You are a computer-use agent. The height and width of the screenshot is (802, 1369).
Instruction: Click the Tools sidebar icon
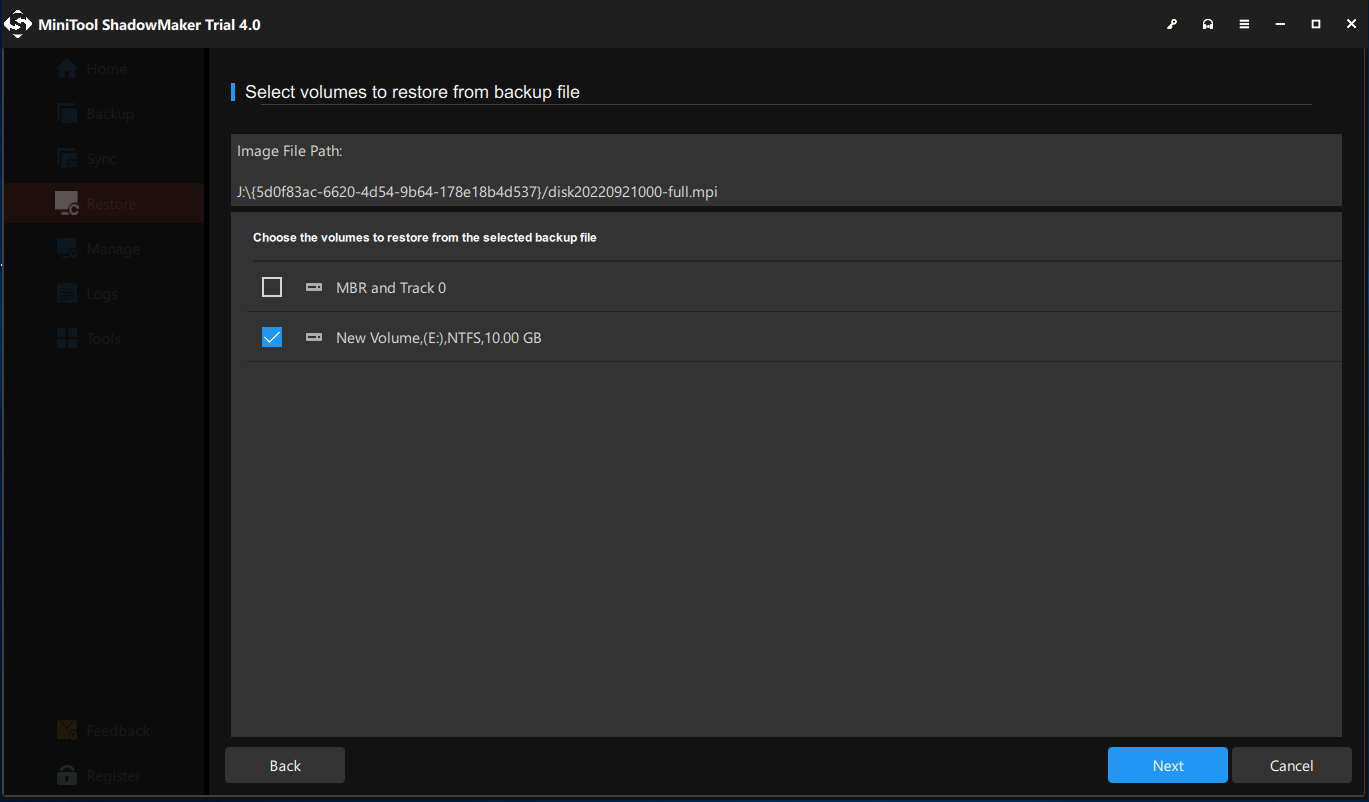[67, 339]
